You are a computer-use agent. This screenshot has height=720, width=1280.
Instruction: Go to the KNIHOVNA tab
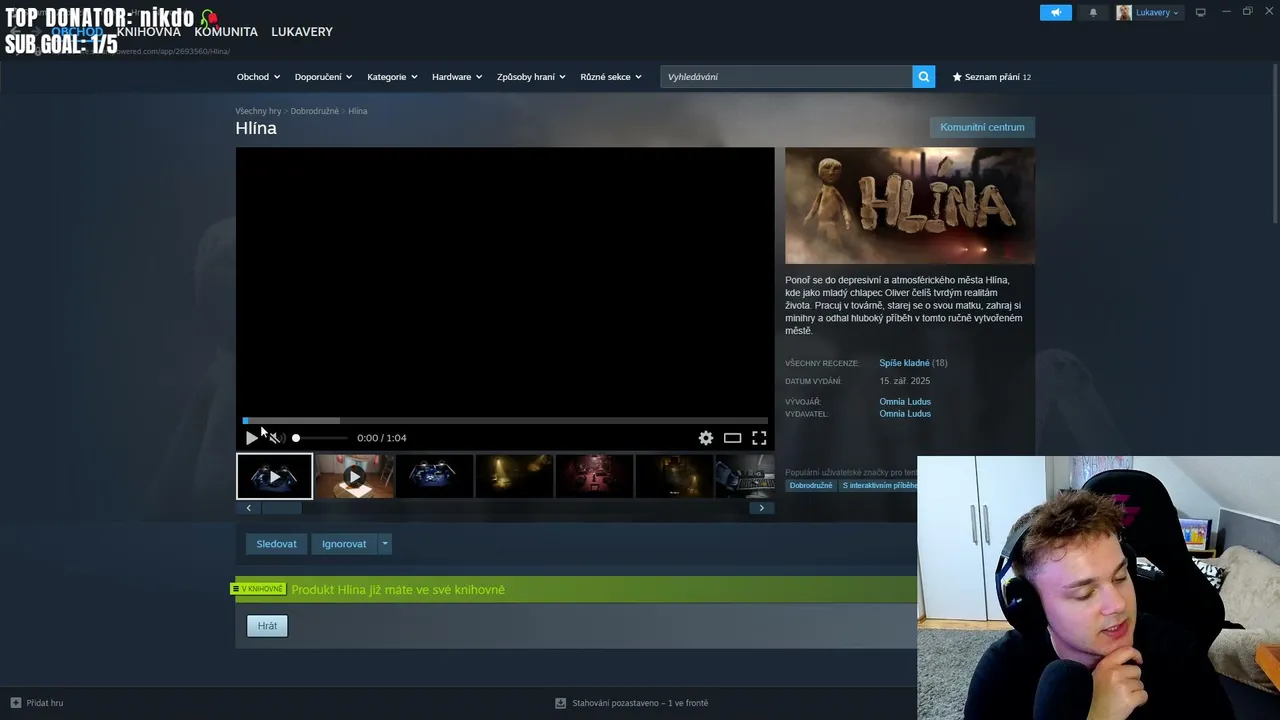[x=148, y=32]
